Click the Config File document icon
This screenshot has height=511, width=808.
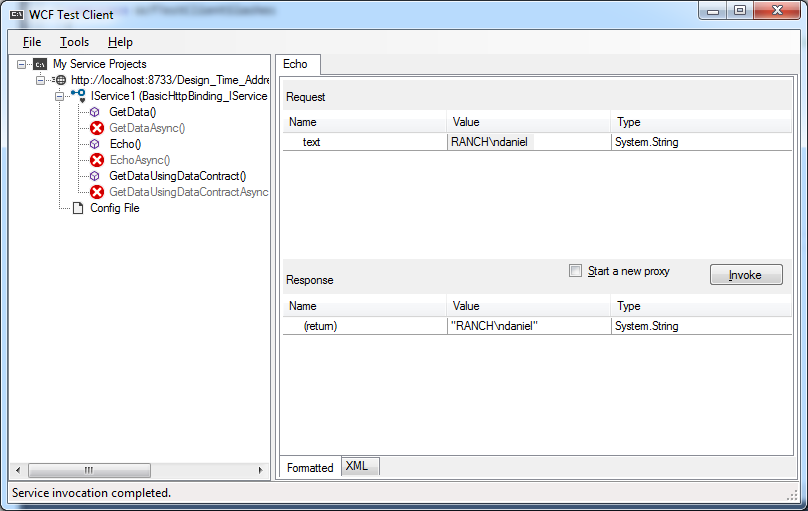[x=78, y=208]
